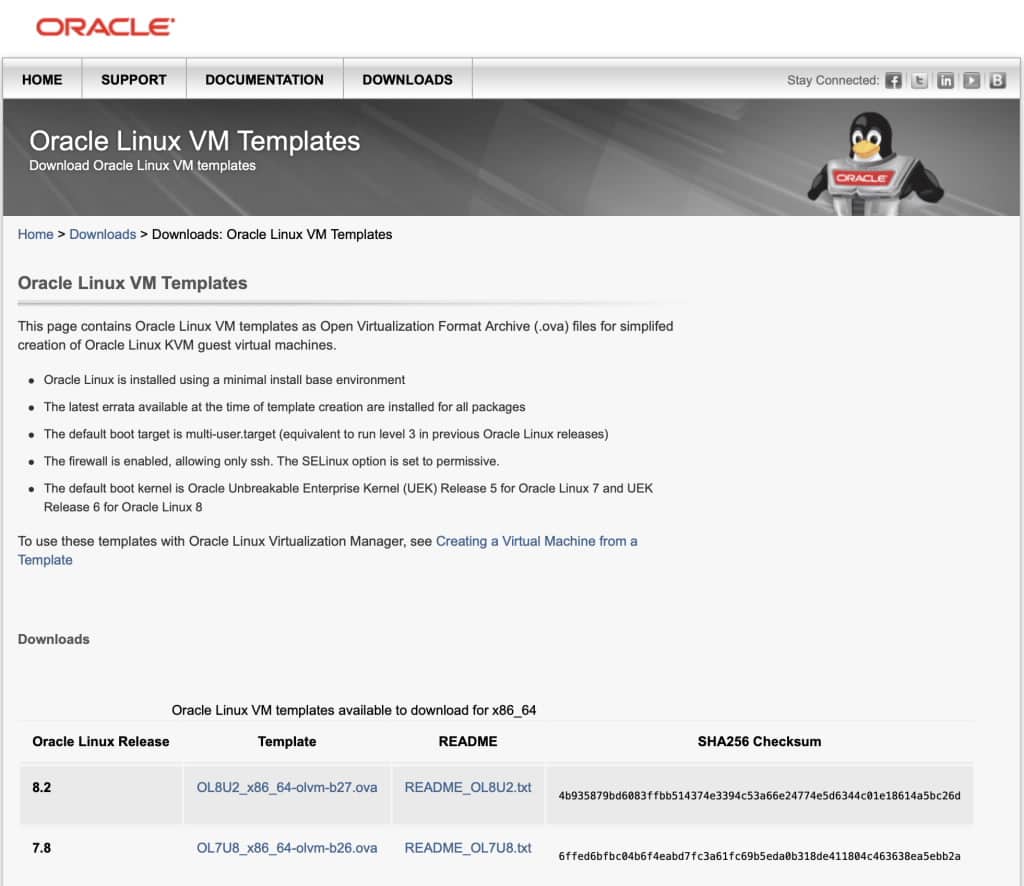This screenshot has width=1024, height=886.
Task: Open README_OL7U8.txt for release 7.8
Action: tap(466, 847)
